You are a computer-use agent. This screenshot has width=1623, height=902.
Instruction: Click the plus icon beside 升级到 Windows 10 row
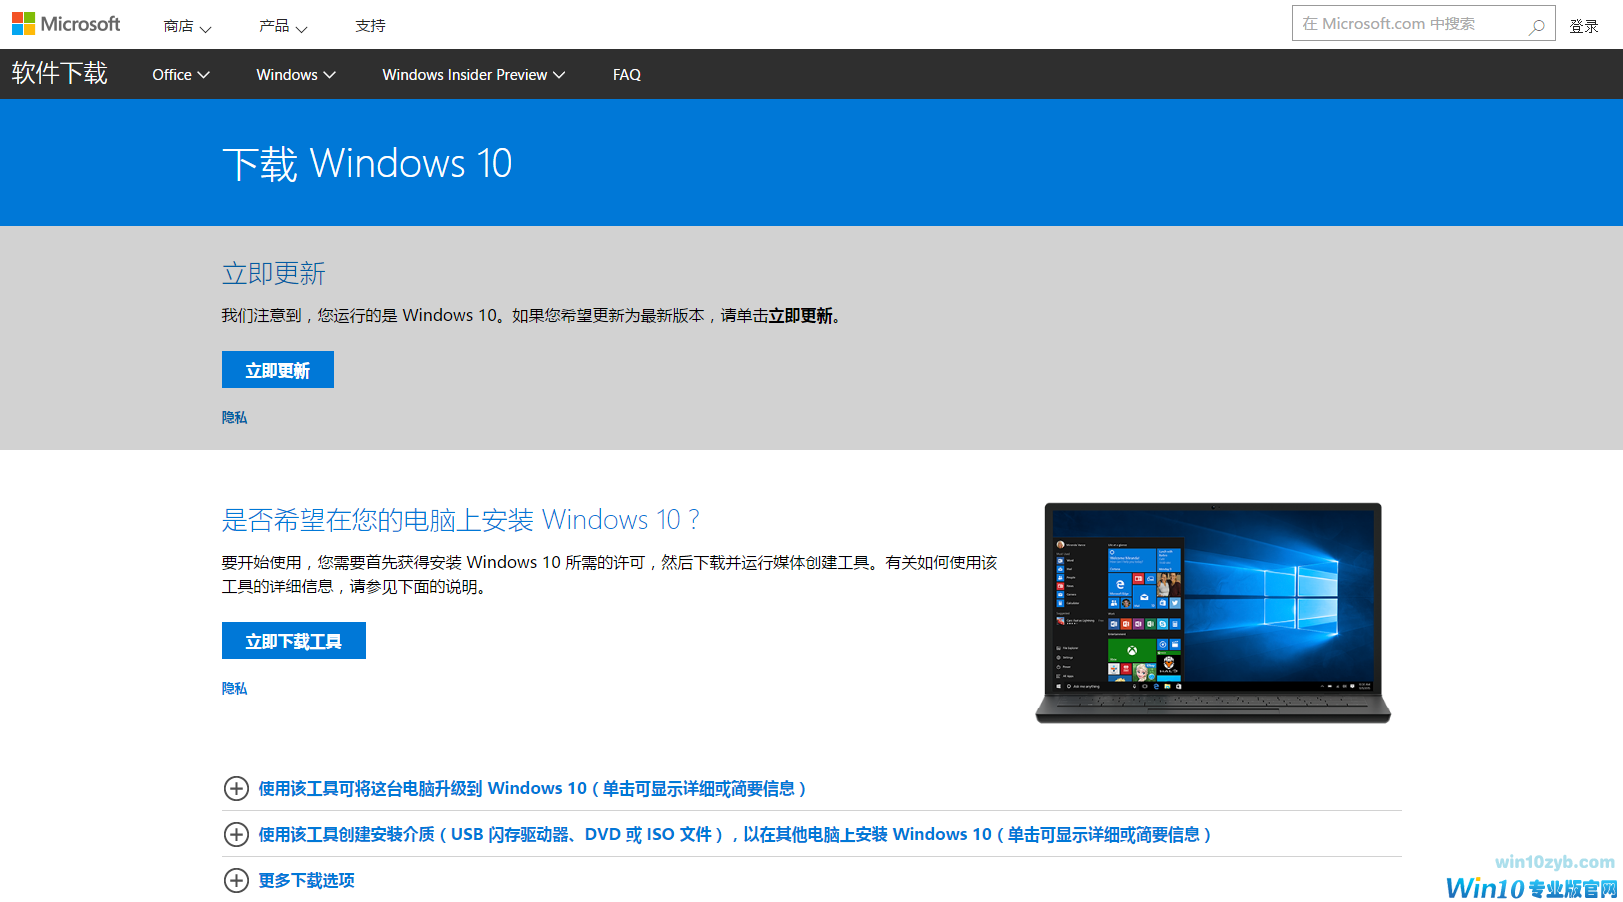(236, 788)
